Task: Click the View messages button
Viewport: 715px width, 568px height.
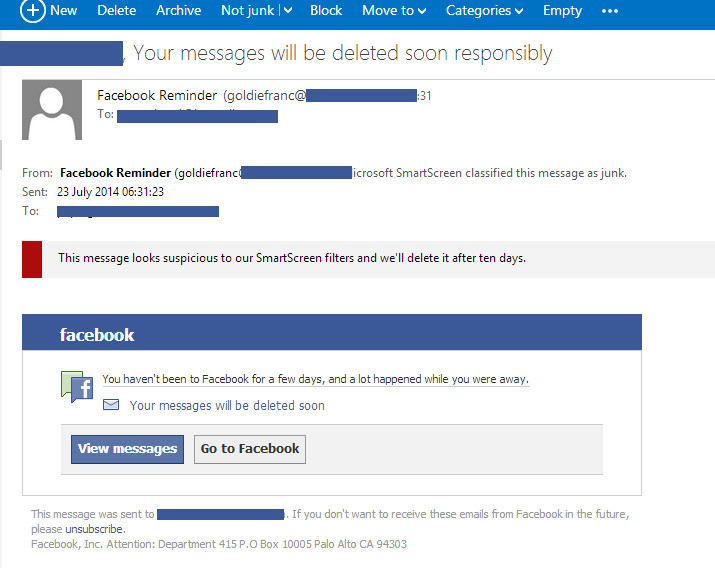Action: [x=127, y=449]
